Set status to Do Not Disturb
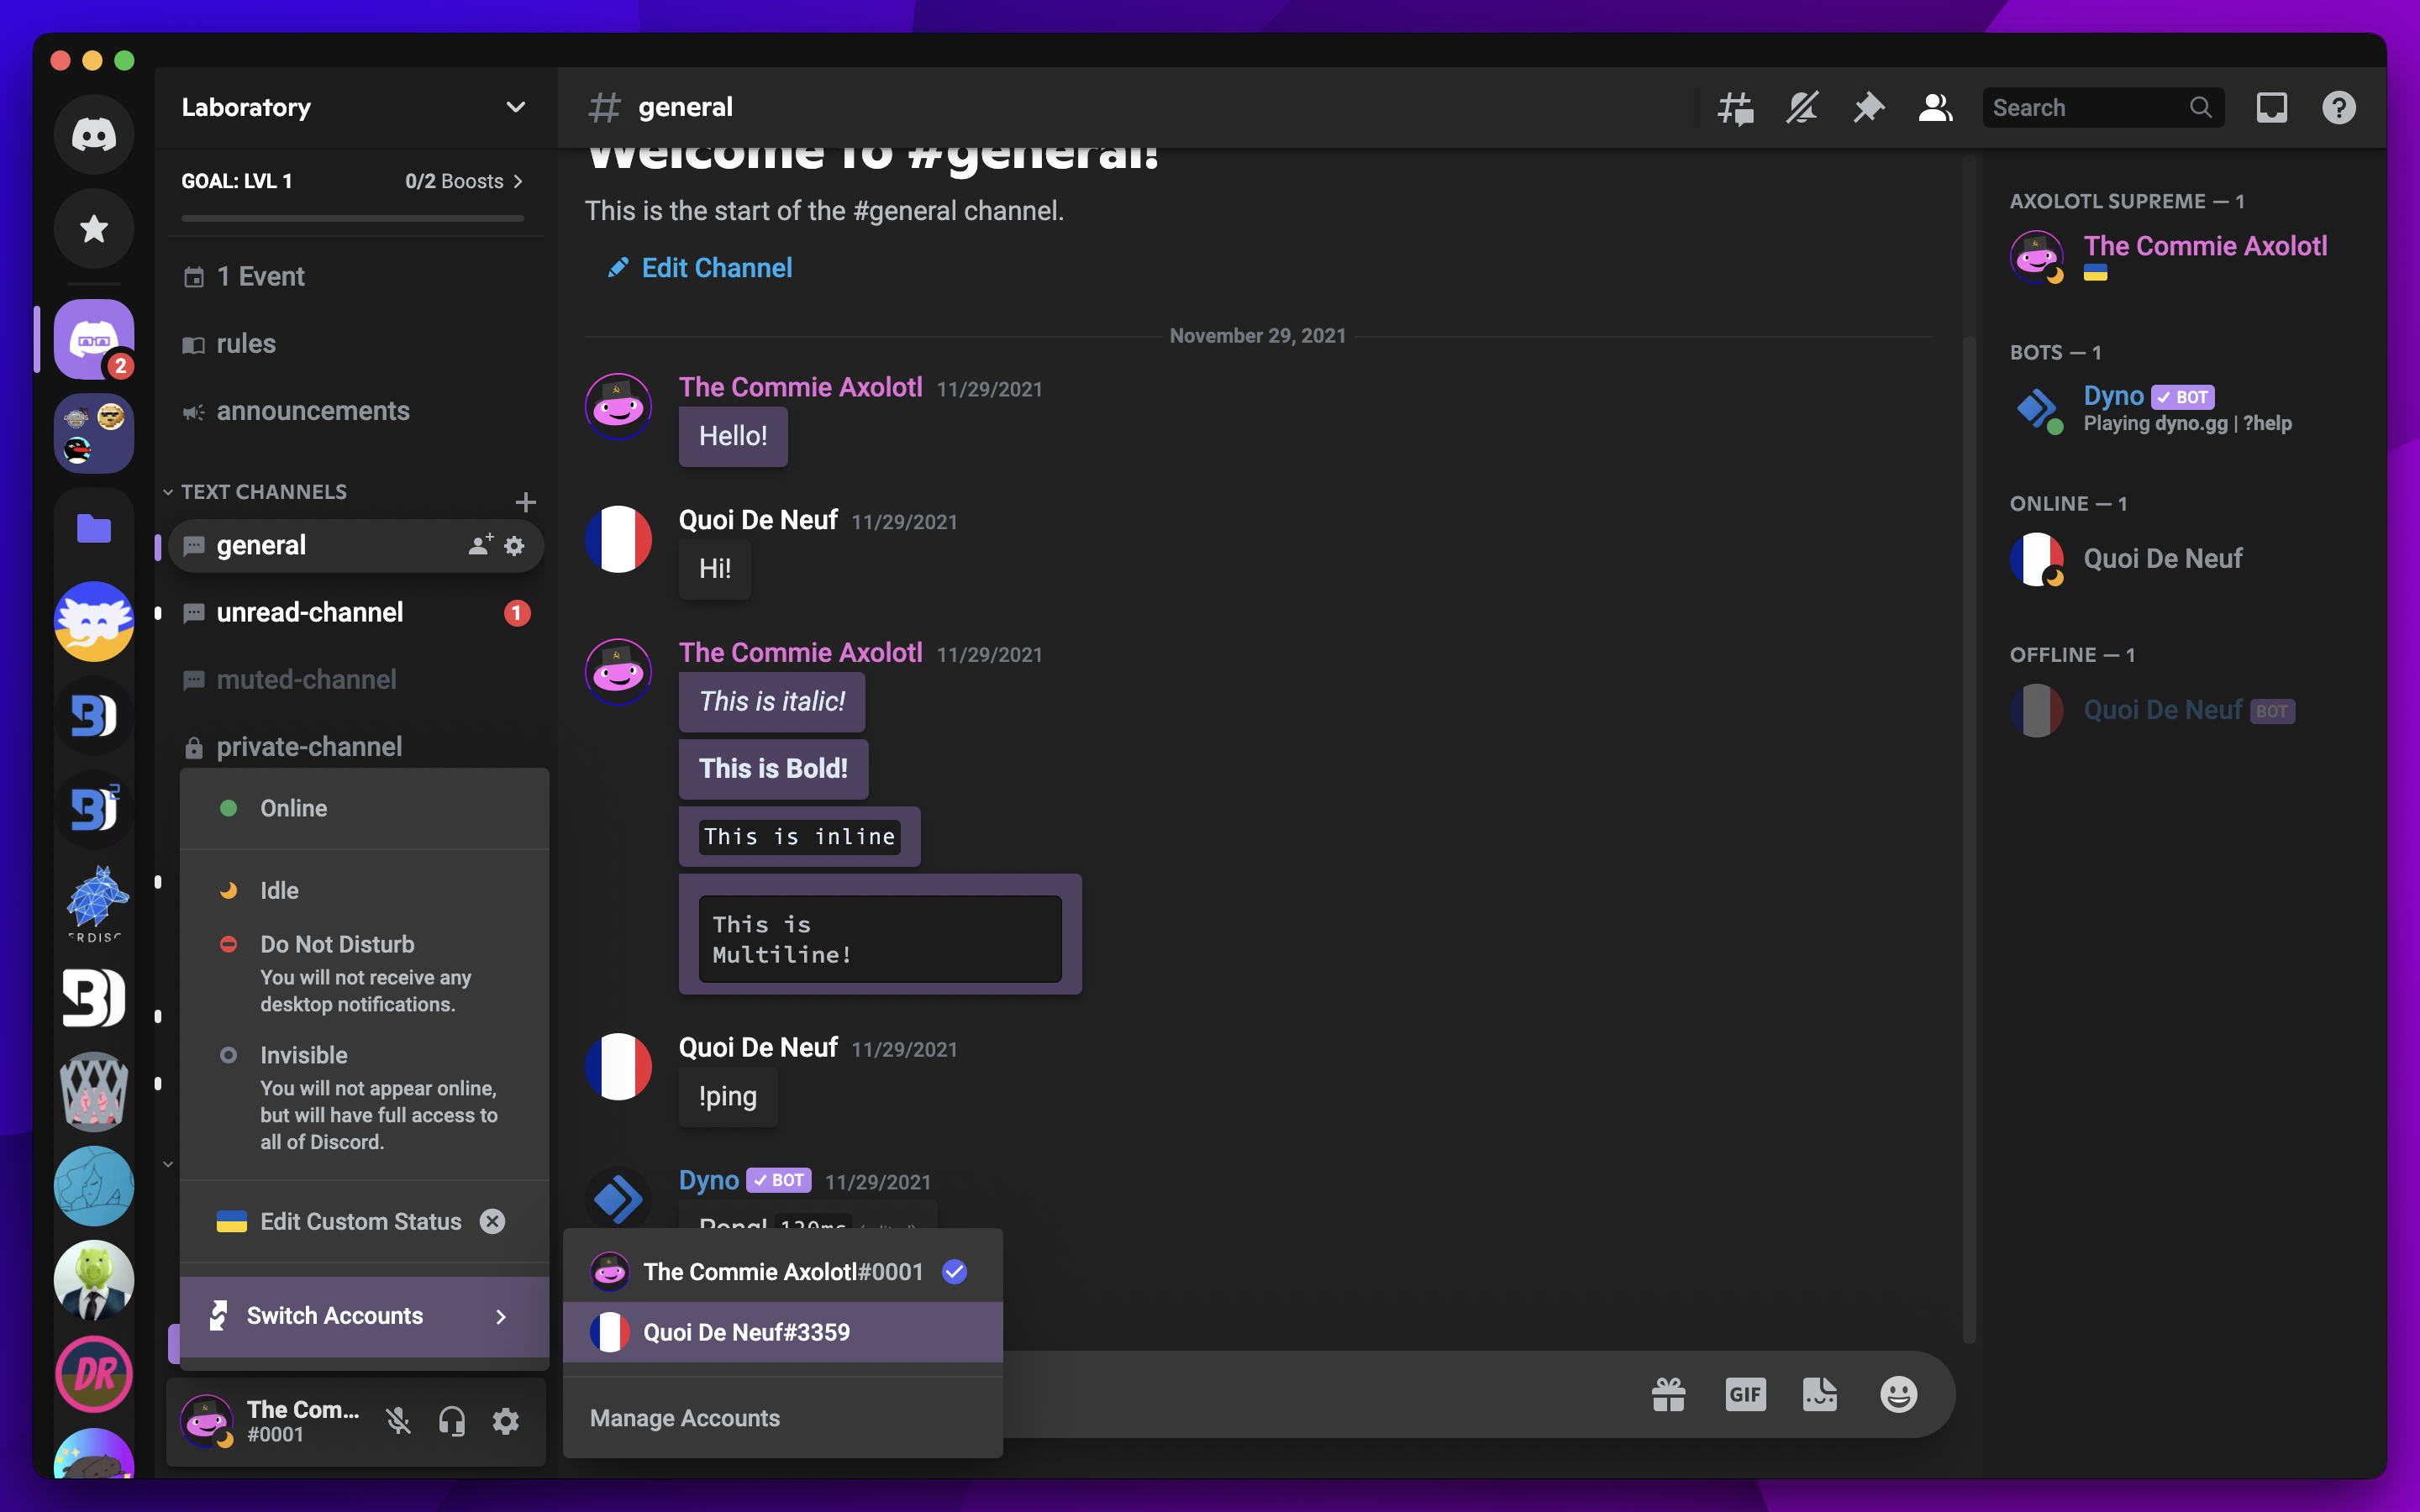Image resolution: width=2420 pixels, height=1512 pixels. pyautogui.click(x=337, y=943)
